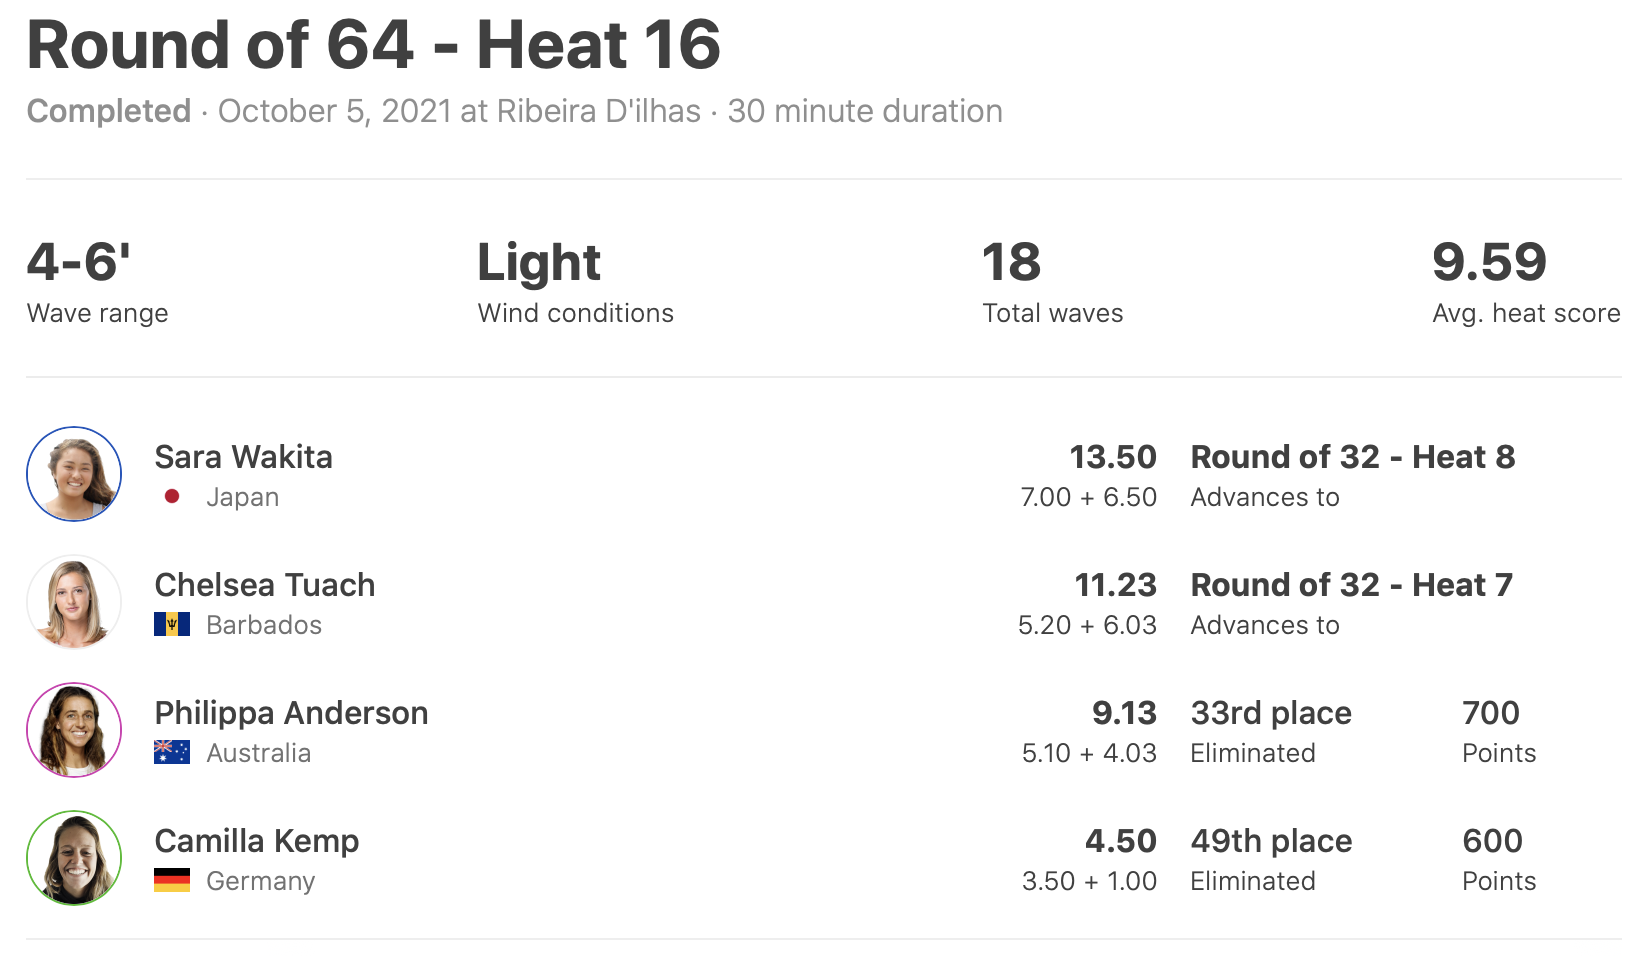
Task: Click Chelsea Tuach's 11.23 heat total
Action: click(1115, 585)
